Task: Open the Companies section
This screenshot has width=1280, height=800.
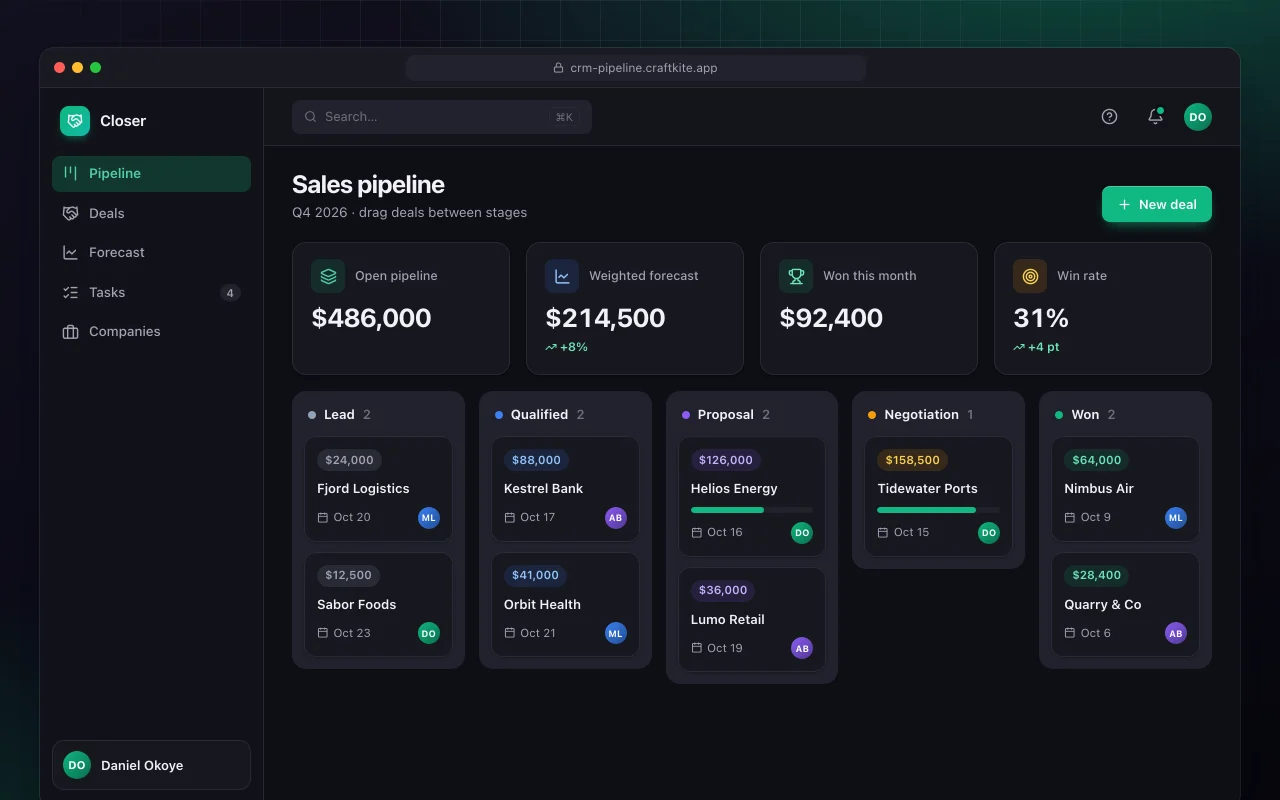Action: click(151, 332)
